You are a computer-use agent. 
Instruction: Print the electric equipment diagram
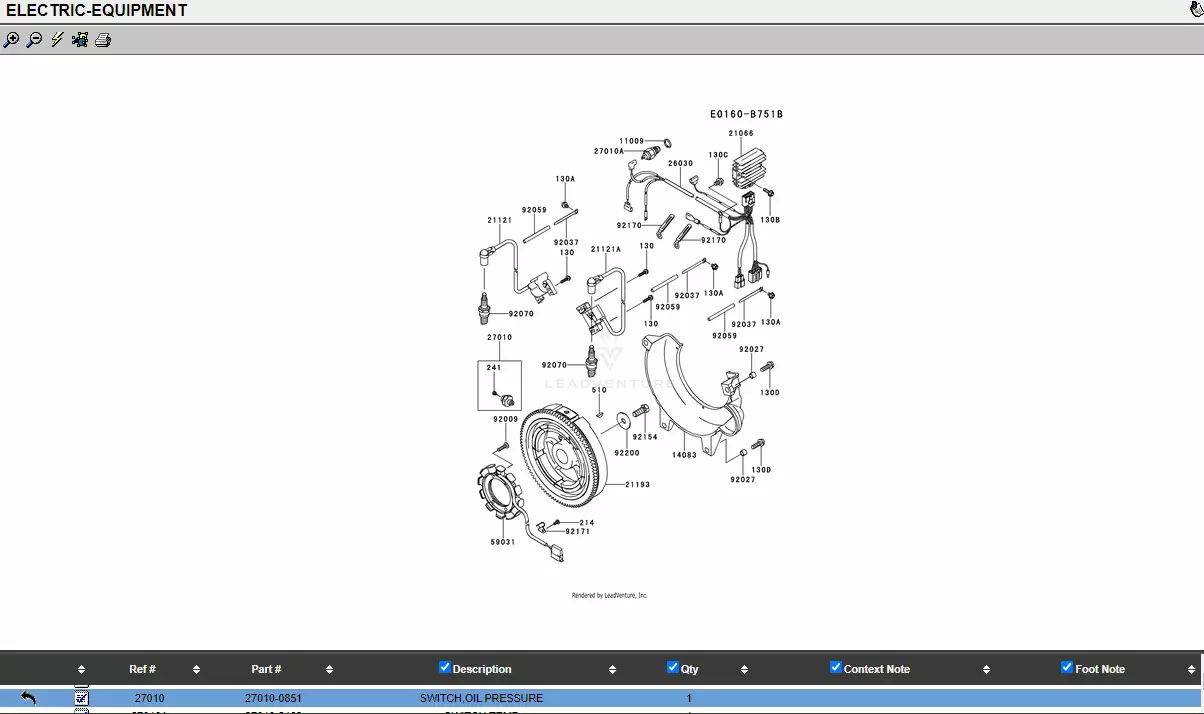pyautogui.click(x=103, y=40)
